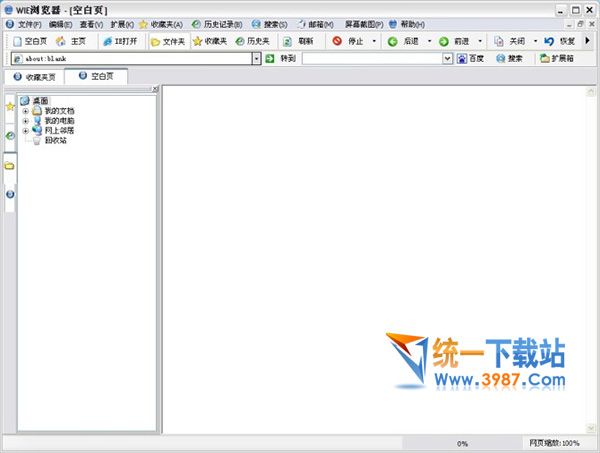Close the sidebar panel with X
Screen dimensions: 600x453
point(154,90)
